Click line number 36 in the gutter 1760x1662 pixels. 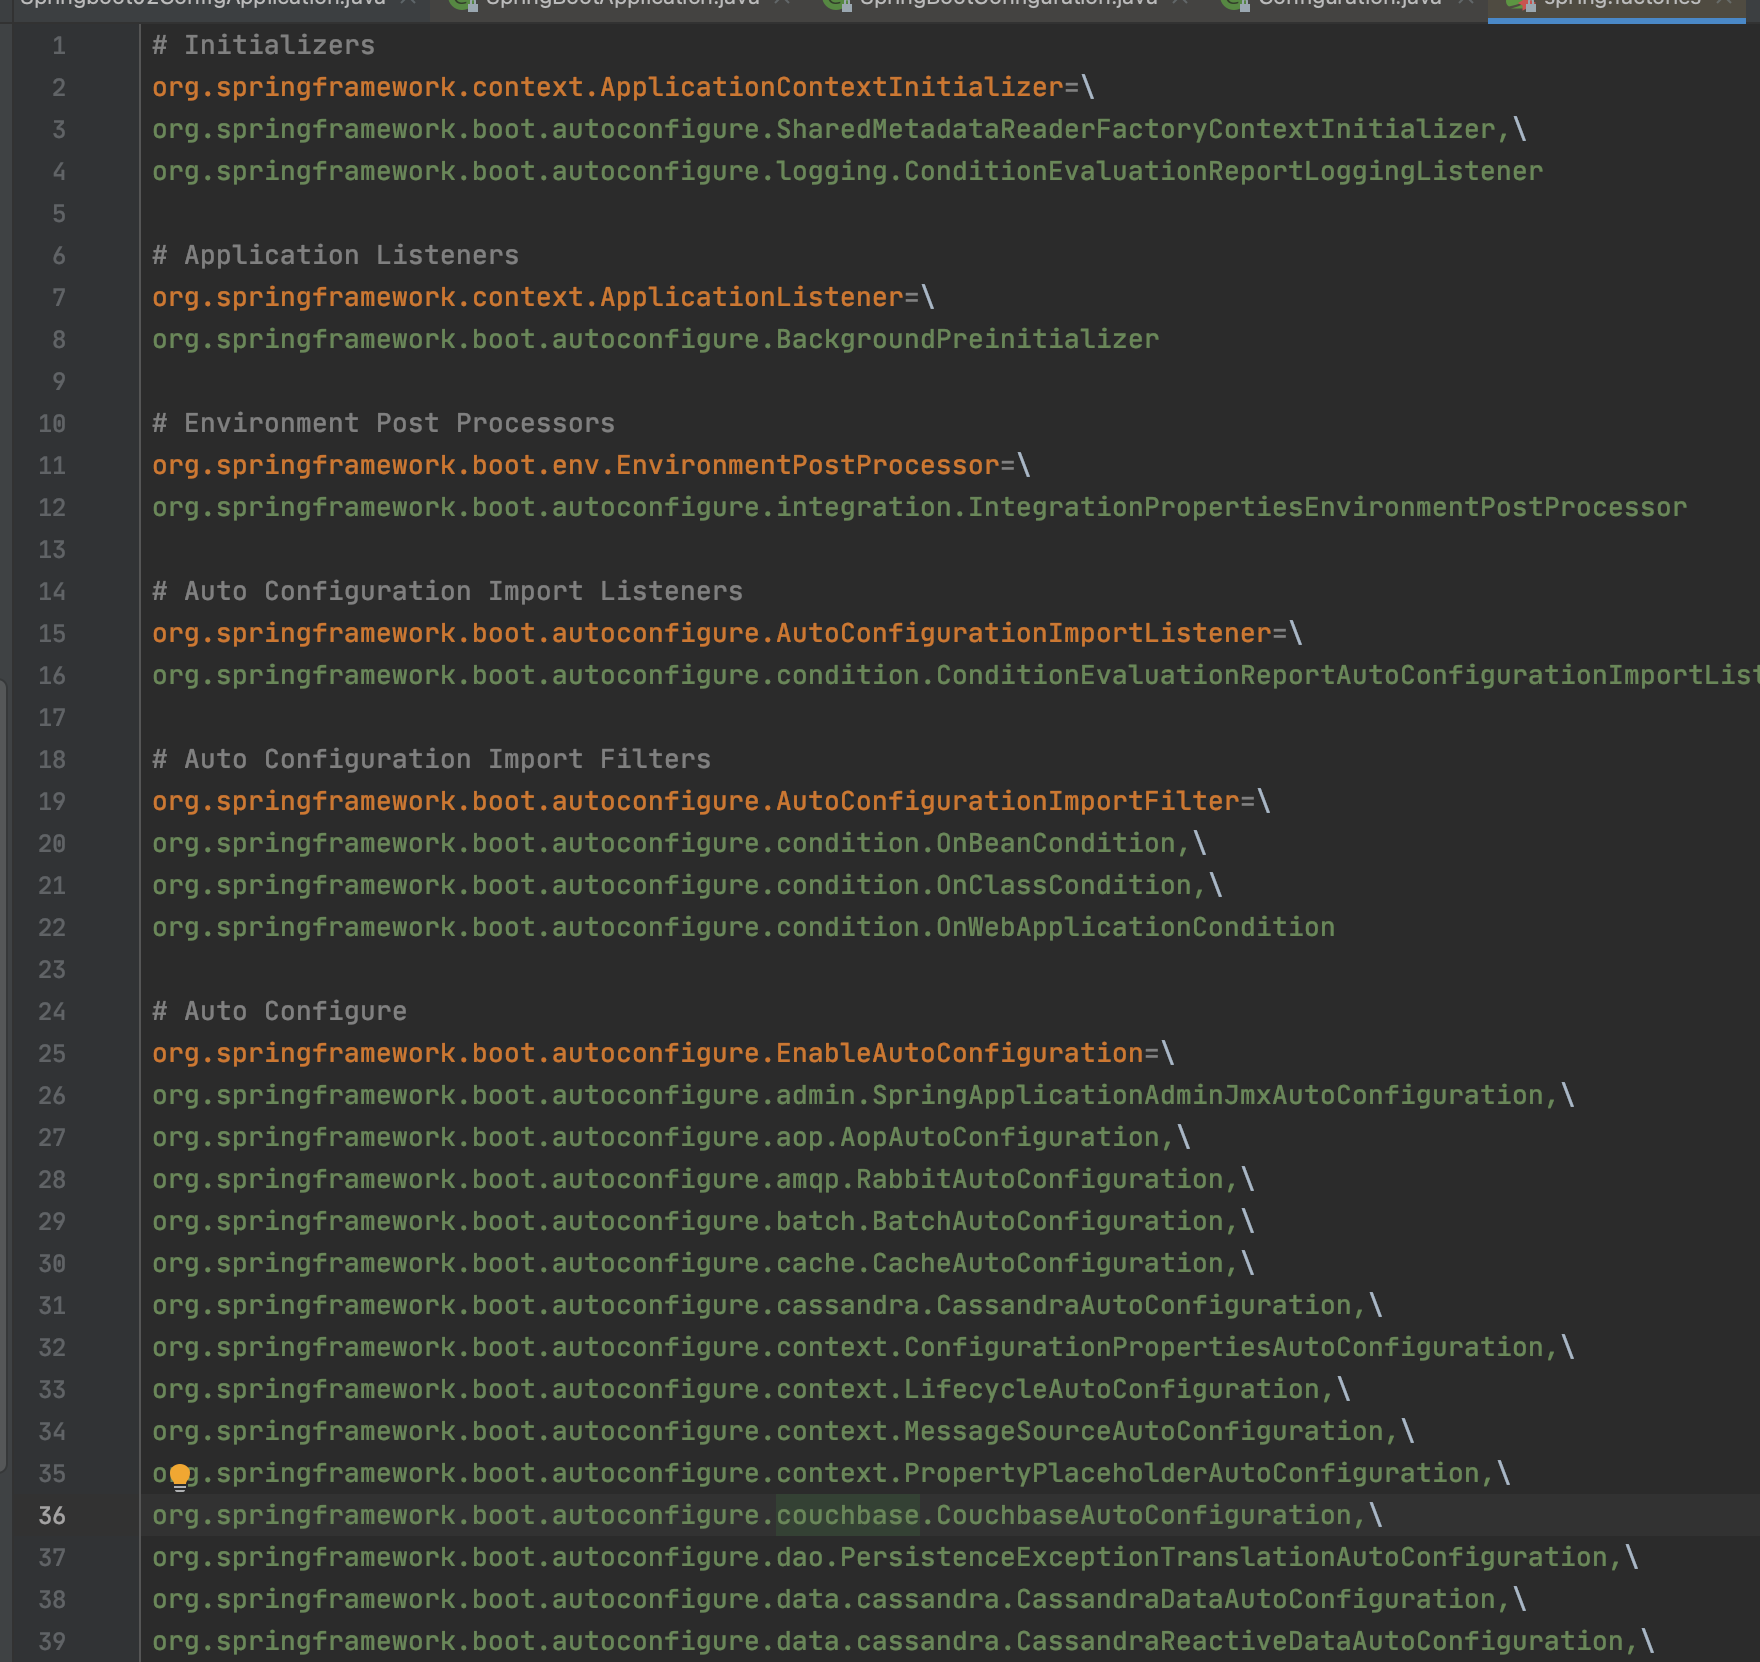52,1515
